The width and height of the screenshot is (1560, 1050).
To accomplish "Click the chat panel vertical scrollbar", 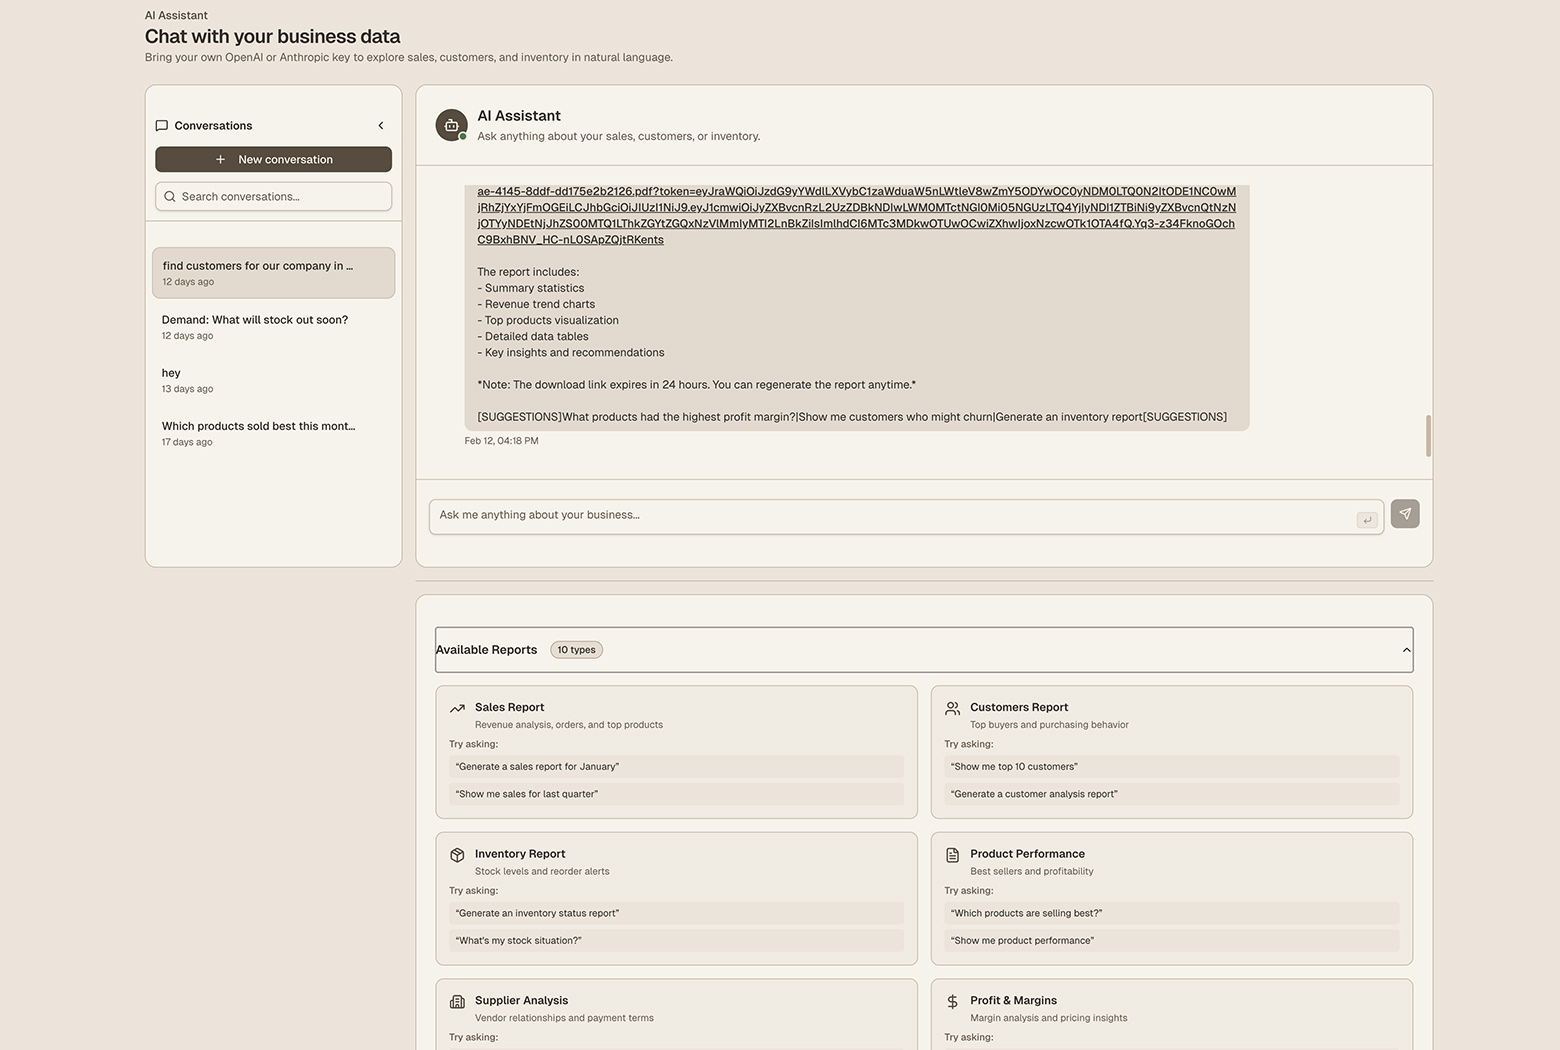I will pos(1428,436).
